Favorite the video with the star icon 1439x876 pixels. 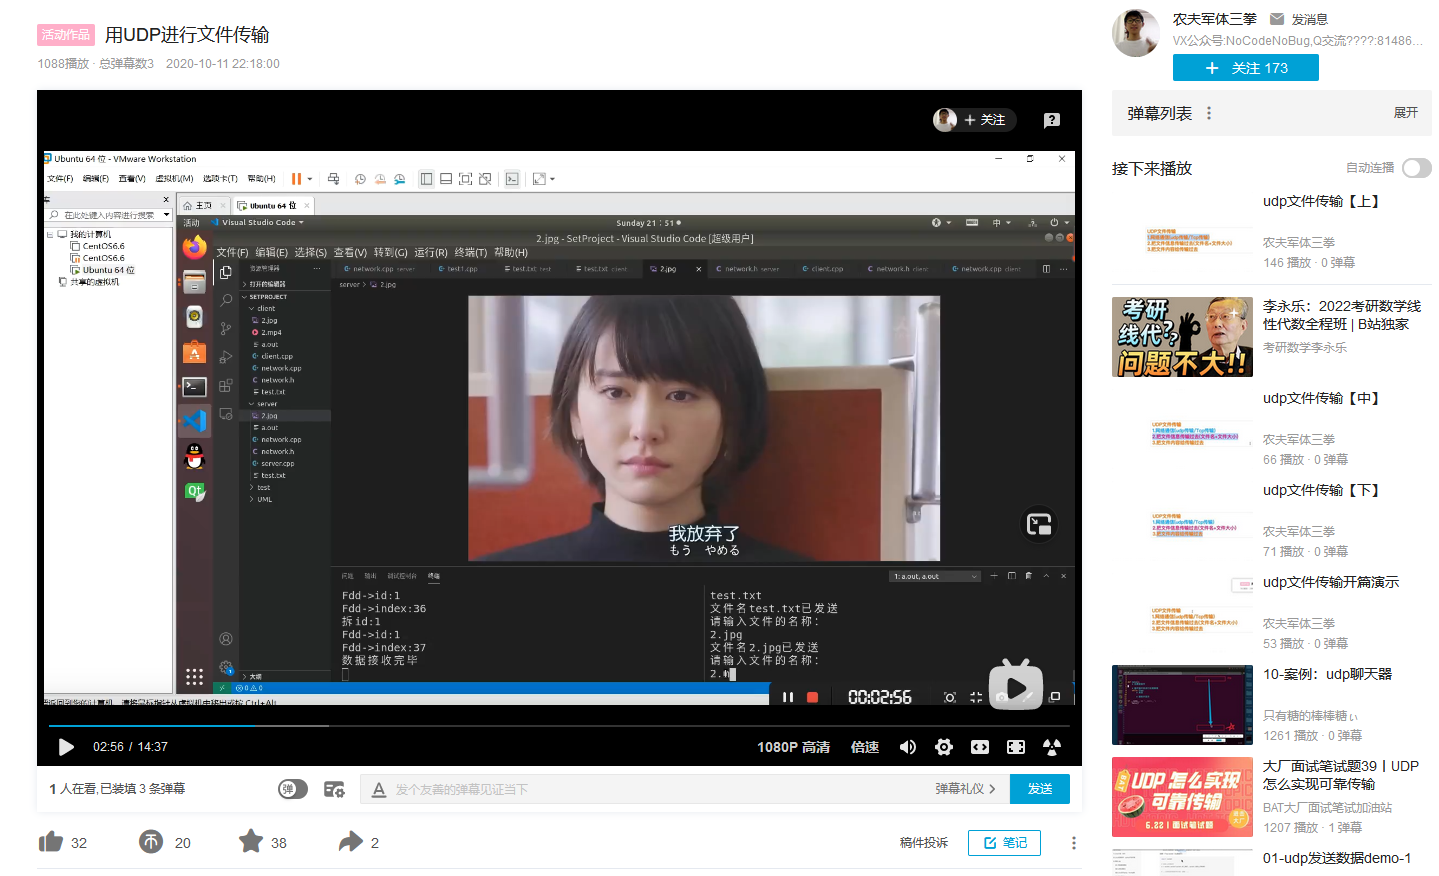[x=251, y=841]
